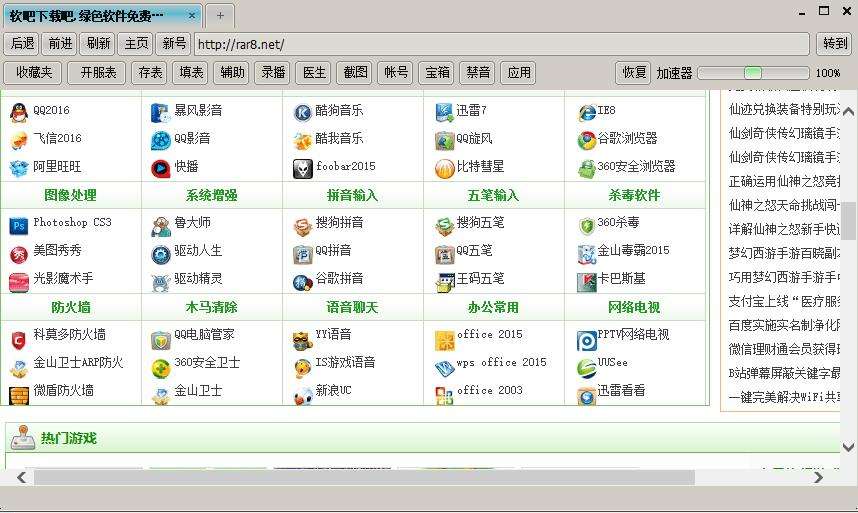Click the vertical scrollbar down arrow
Image resolution: width=858 pixels, height=513 pixels.
(x=849, y=447)
